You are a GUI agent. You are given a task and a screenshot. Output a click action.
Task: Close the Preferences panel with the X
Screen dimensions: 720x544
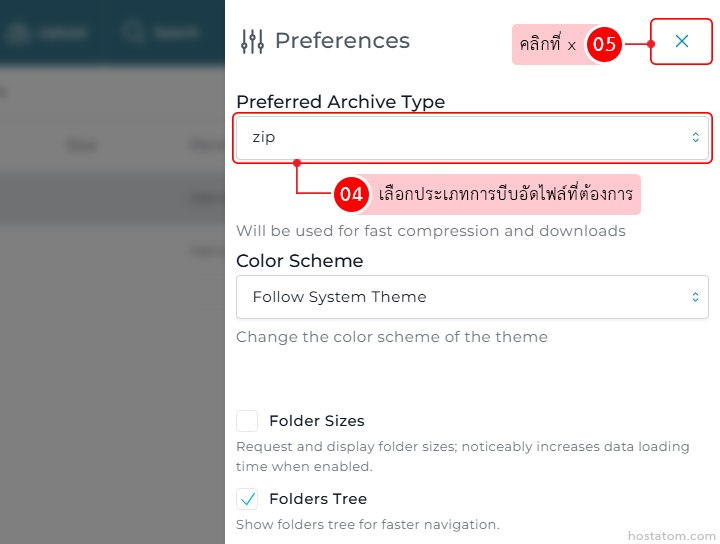(682, 41)
